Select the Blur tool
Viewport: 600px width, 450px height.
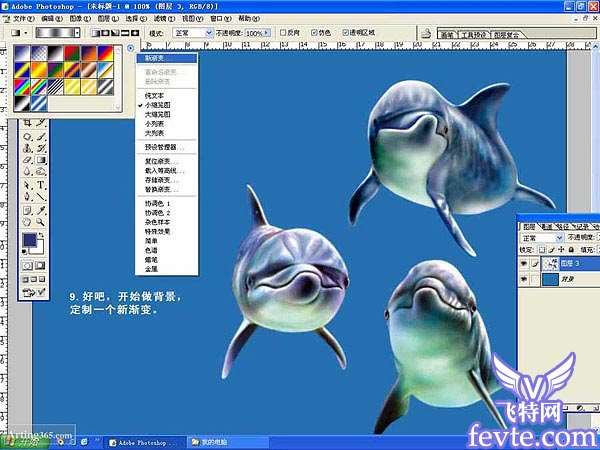coord(27,171)
